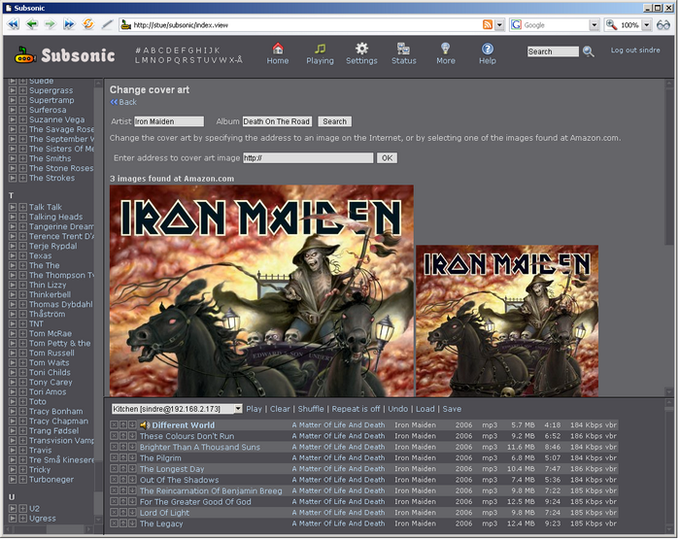Jump to letter T in the index

197,60
